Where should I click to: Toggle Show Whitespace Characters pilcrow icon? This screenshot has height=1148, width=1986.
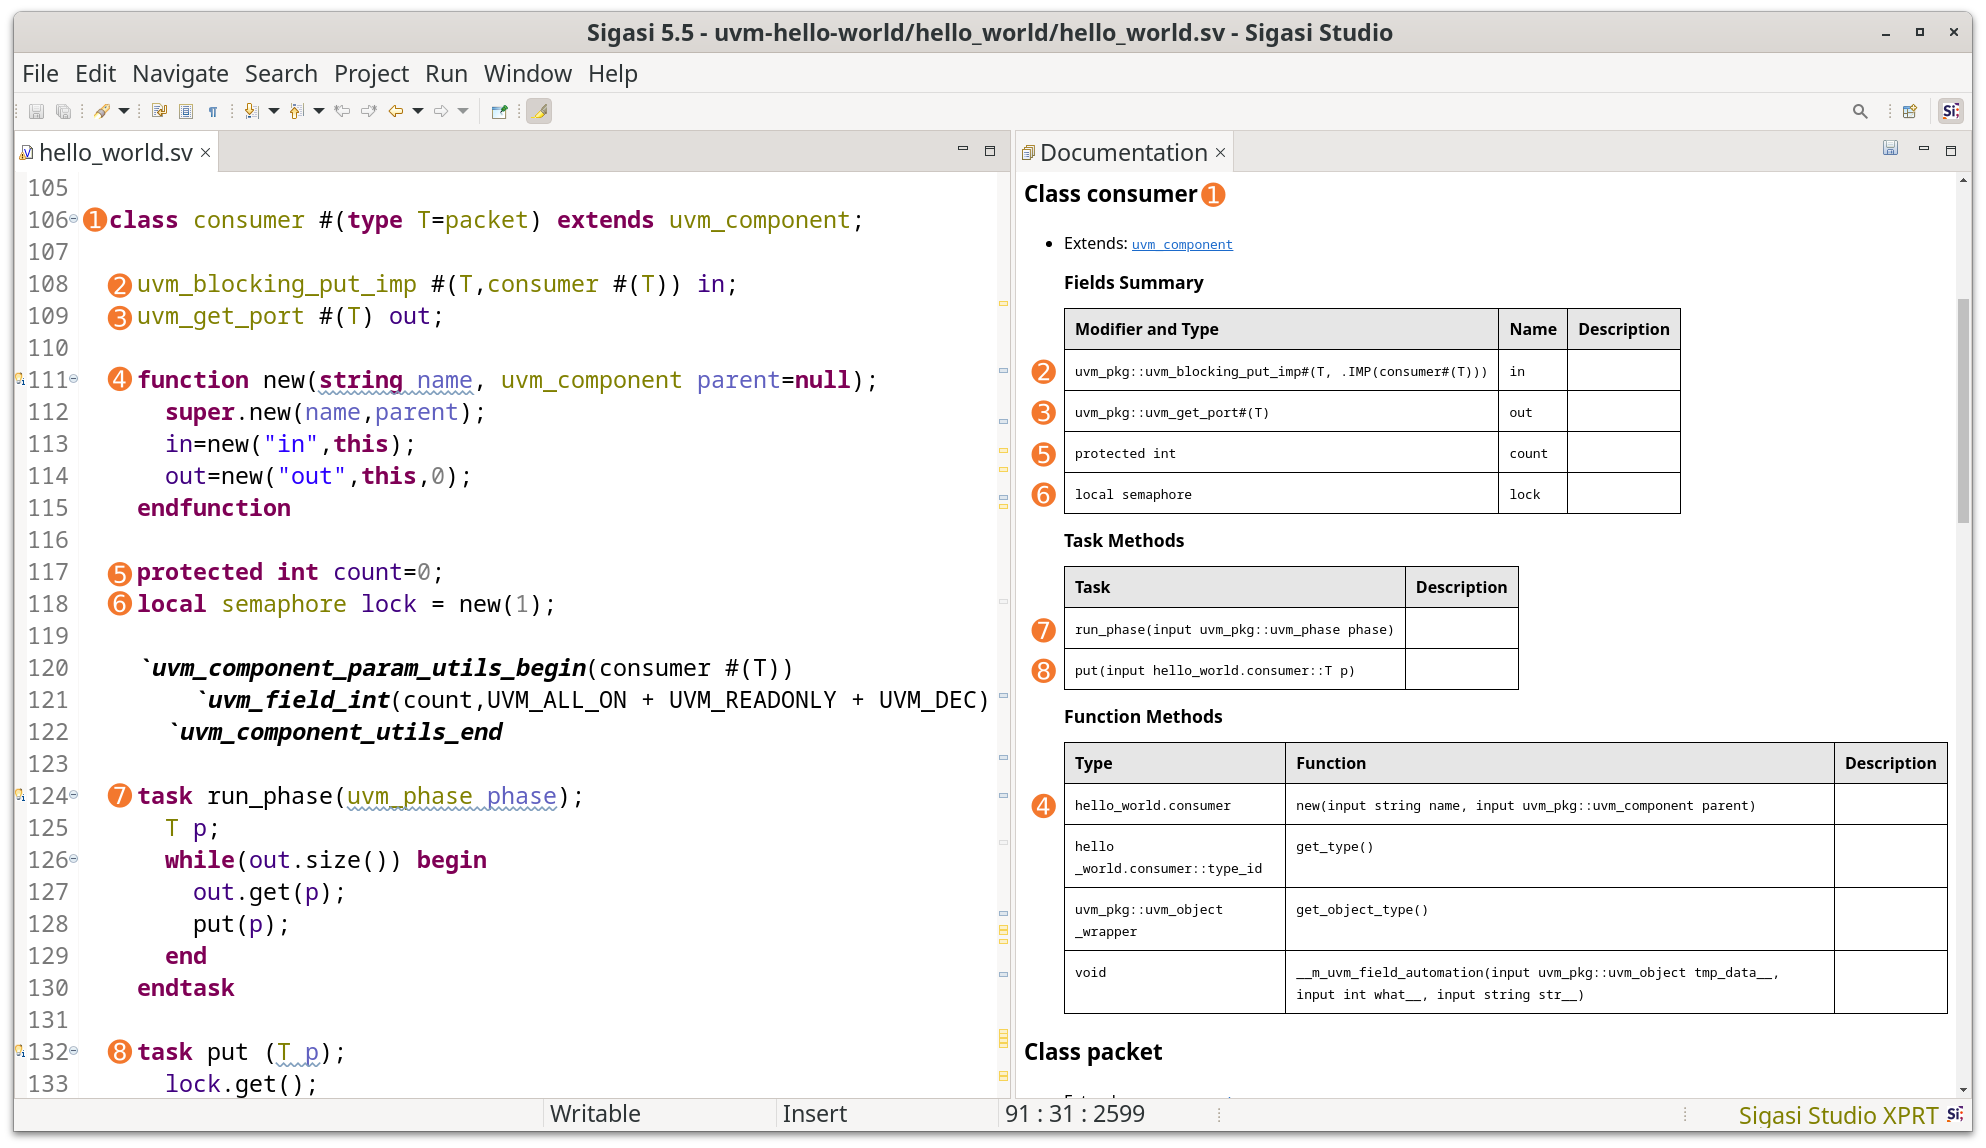pyautogui.click(x=213, y=111)
